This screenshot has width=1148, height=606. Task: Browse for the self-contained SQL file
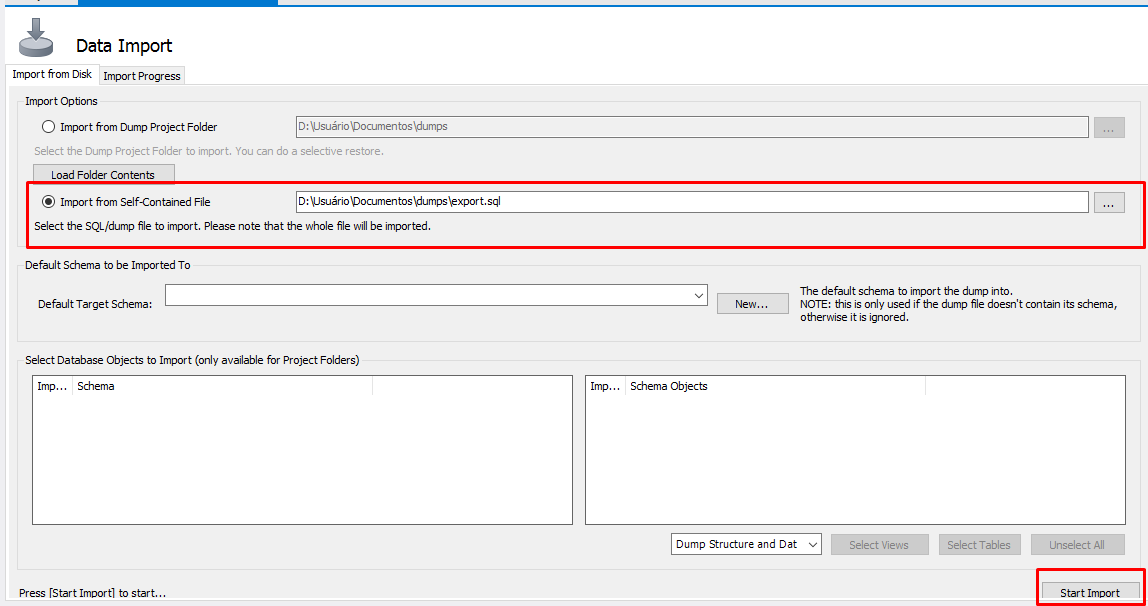(x=1108, y=203)
